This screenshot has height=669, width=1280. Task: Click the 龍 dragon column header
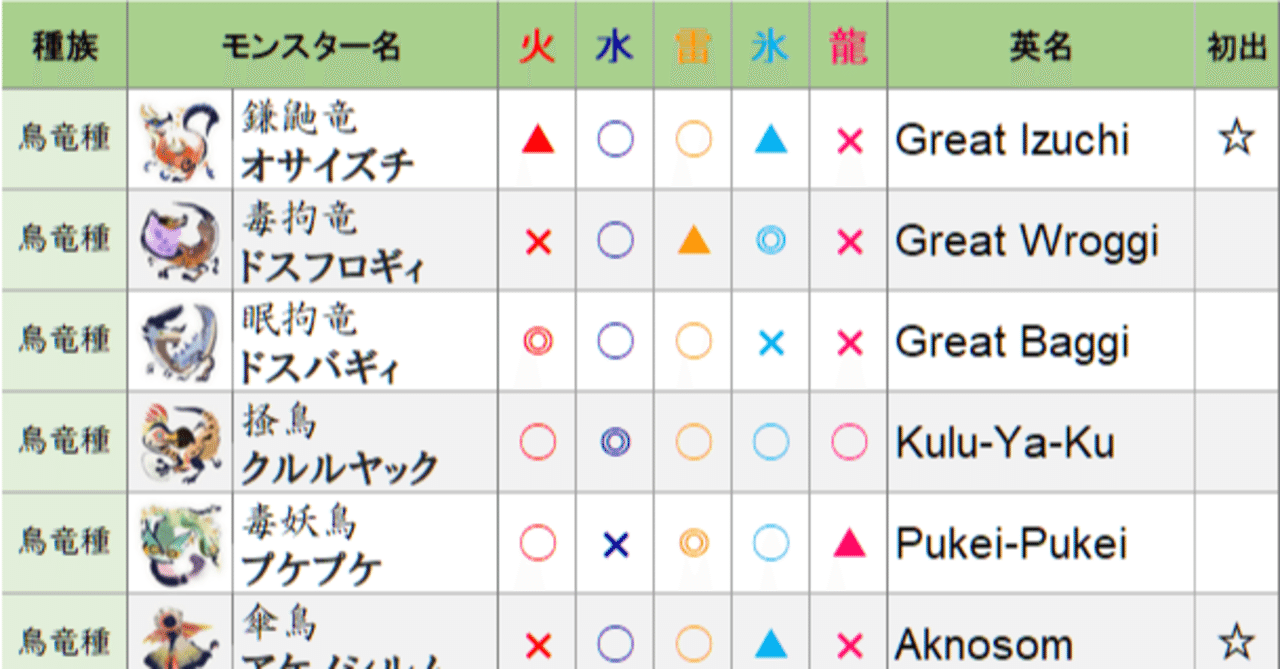tap(849, 47)
